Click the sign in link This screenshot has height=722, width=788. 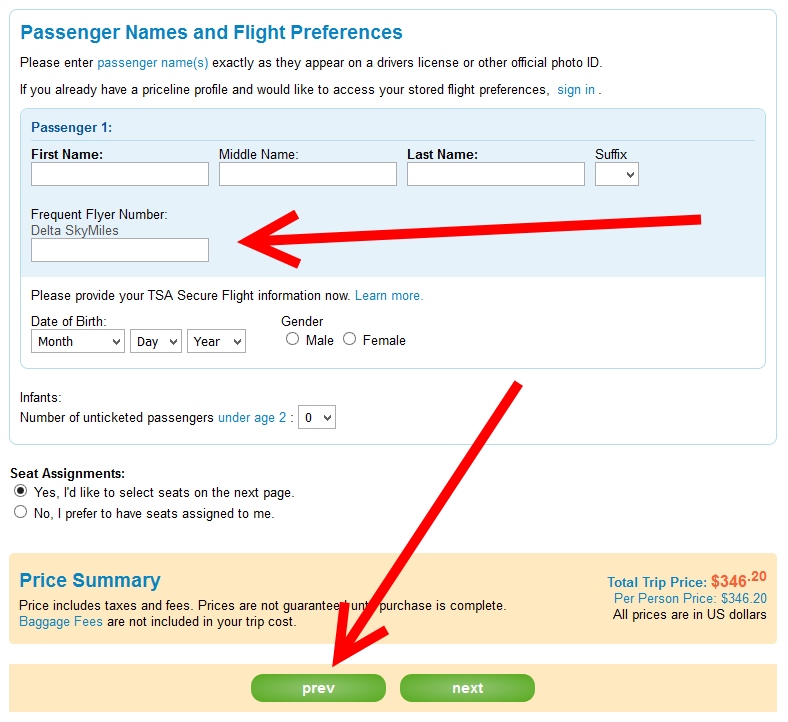(x=576, y=90)
